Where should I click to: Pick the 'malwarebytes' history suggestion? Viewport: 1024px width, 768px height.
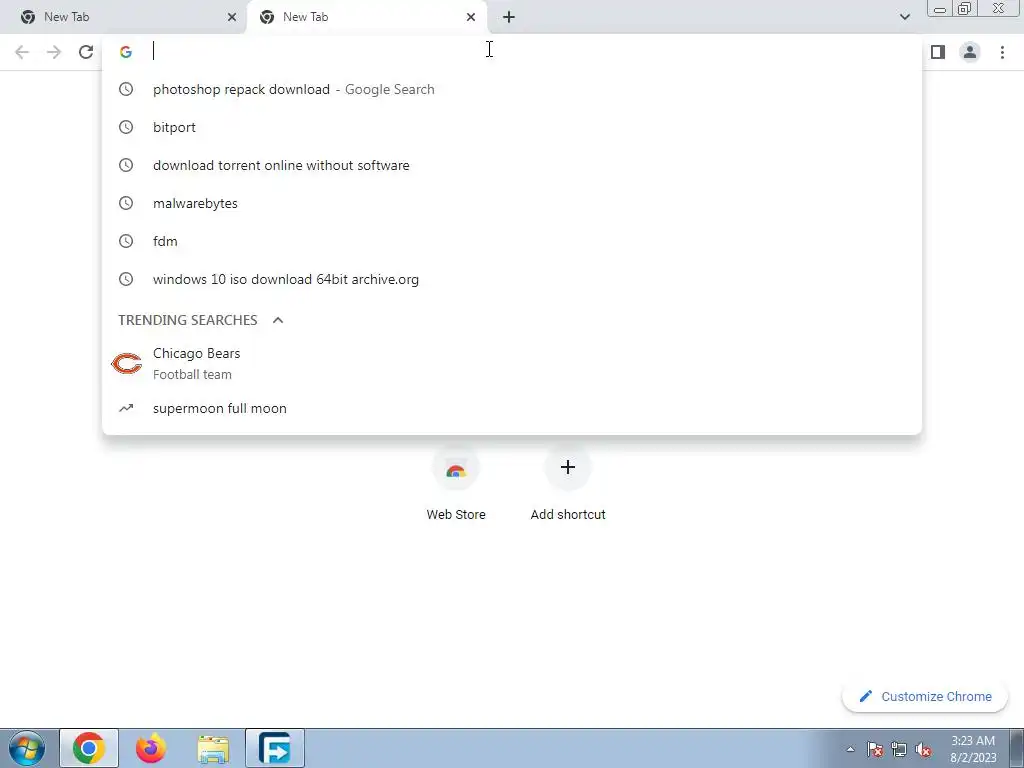tap(512, 203)
